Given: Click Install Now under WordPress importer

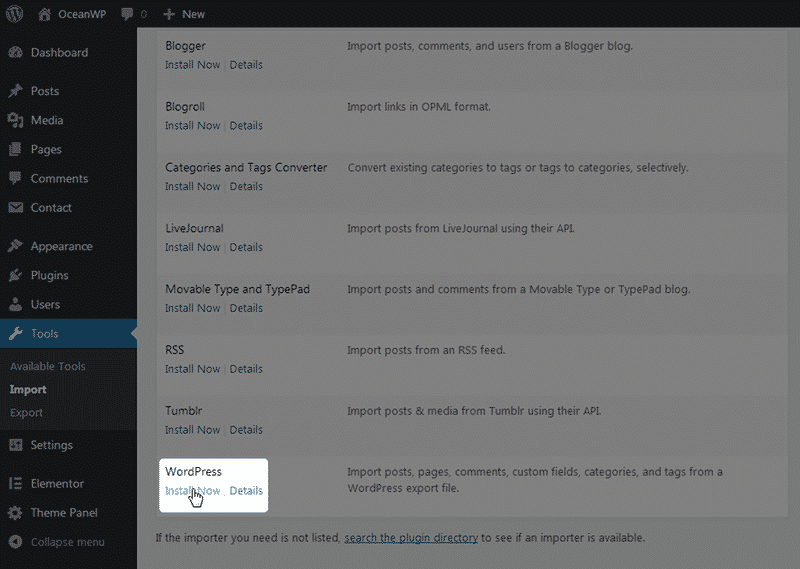Looking at the screenshot, I should tap(192, 490).
